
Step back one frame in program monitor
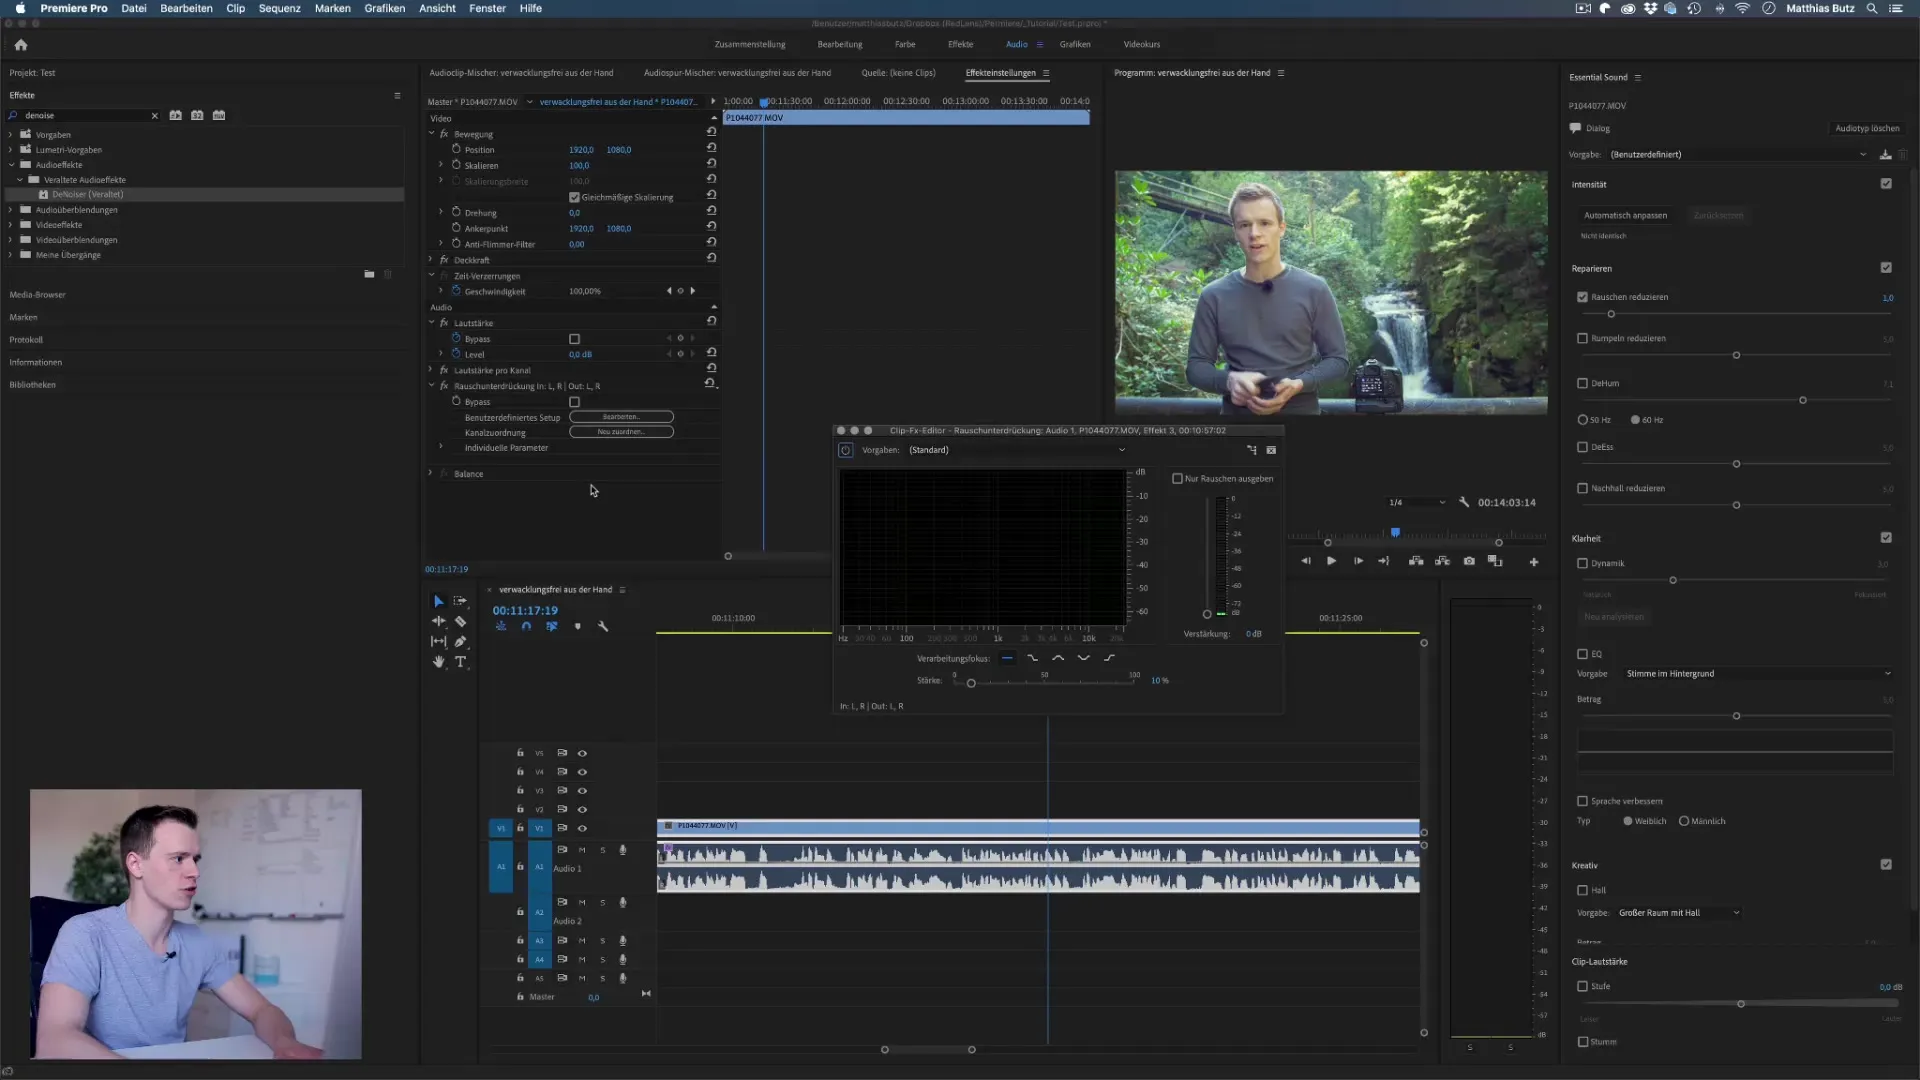click(1305, 561)
